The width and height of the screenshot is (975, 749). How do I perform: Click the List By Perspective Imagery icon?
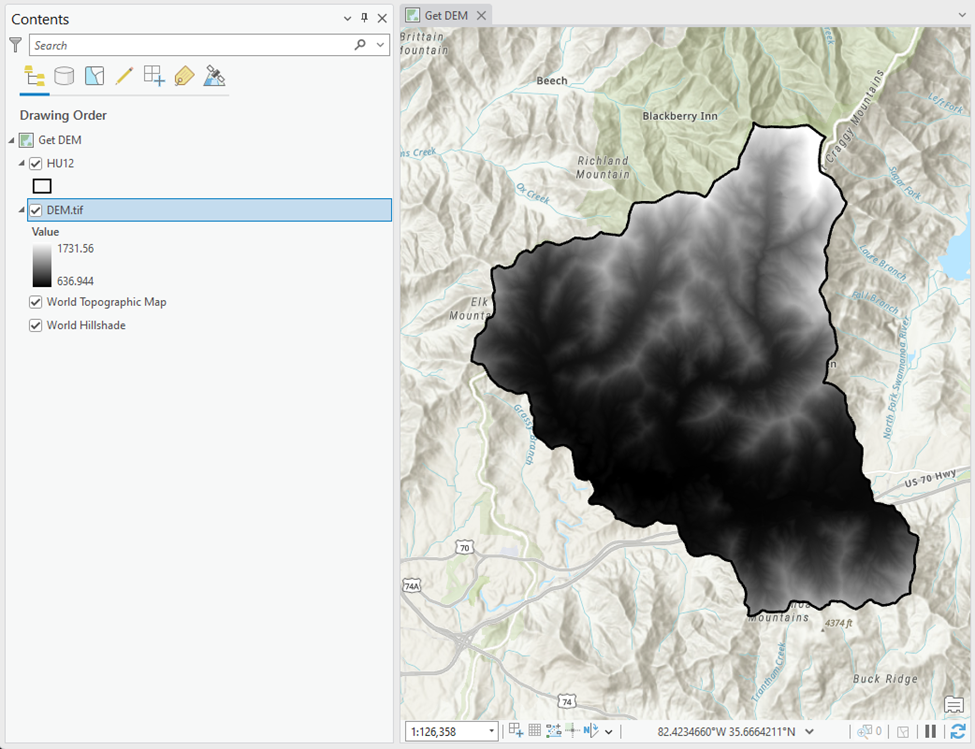(214, 76)
